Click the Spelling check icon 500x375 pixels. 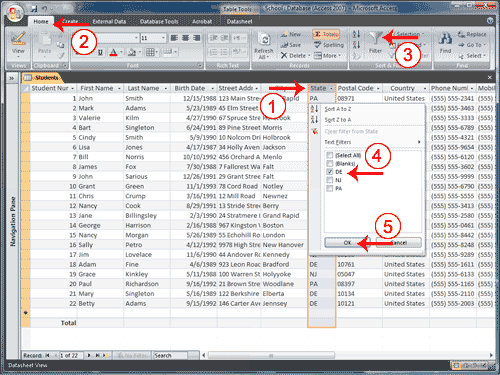pos(317,45)
